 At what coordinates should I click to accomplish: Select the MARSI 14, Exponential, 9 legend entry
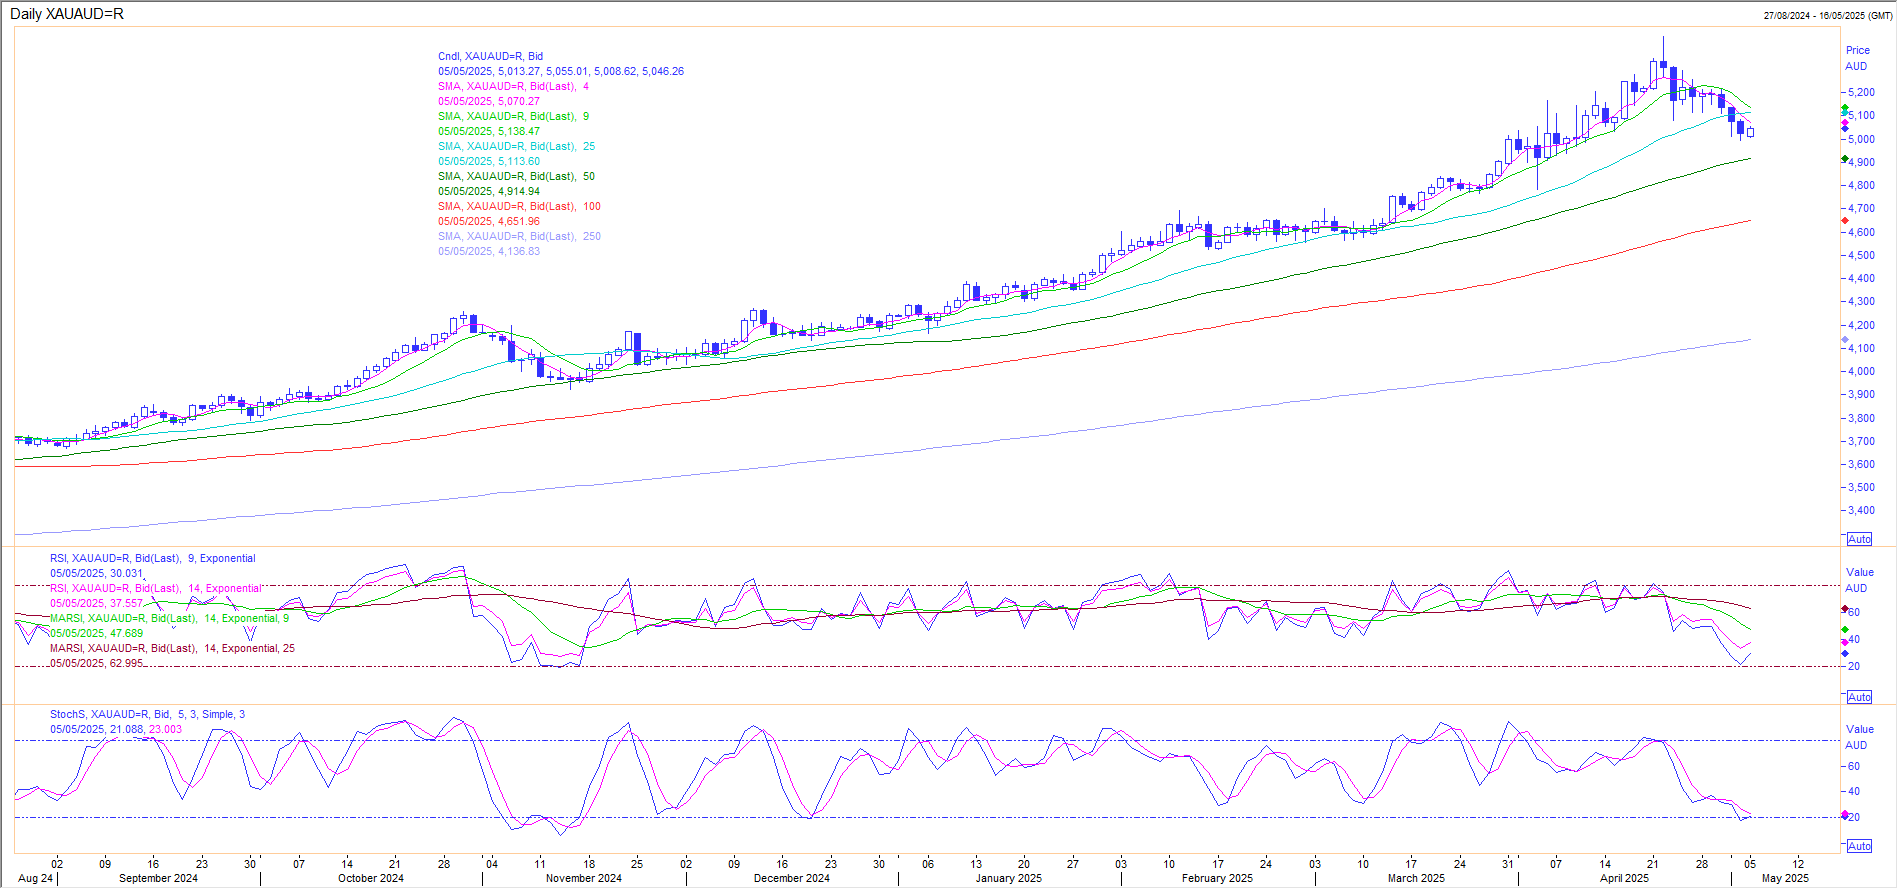click(169, 618)
